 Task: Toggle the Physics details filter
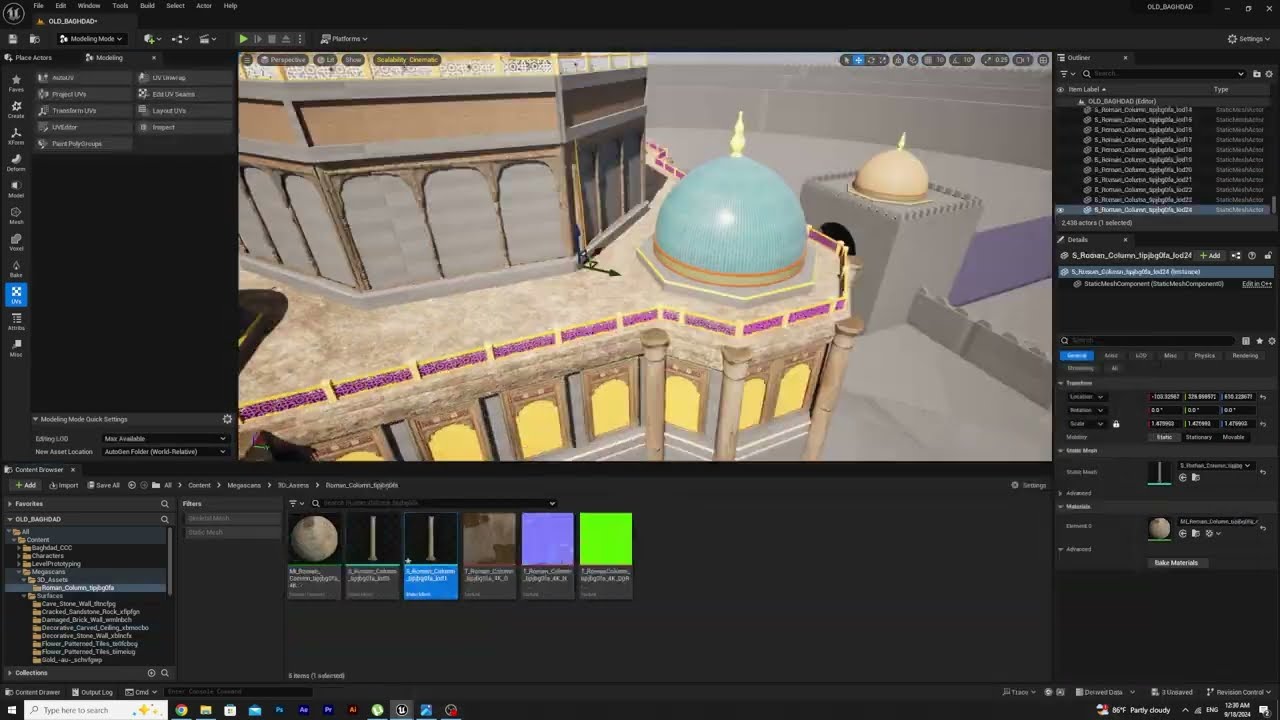tap(1204, 355)
